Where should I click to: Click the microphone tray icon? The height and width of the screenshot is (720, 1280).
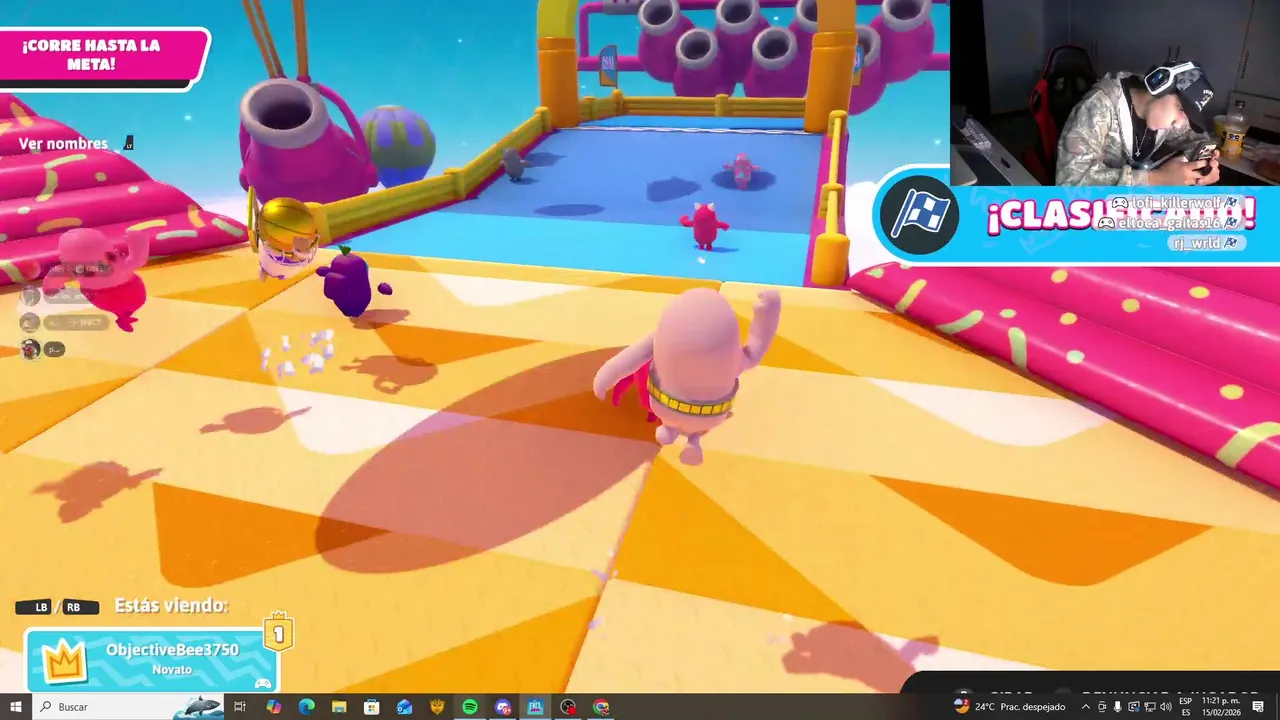(1117, 707)
